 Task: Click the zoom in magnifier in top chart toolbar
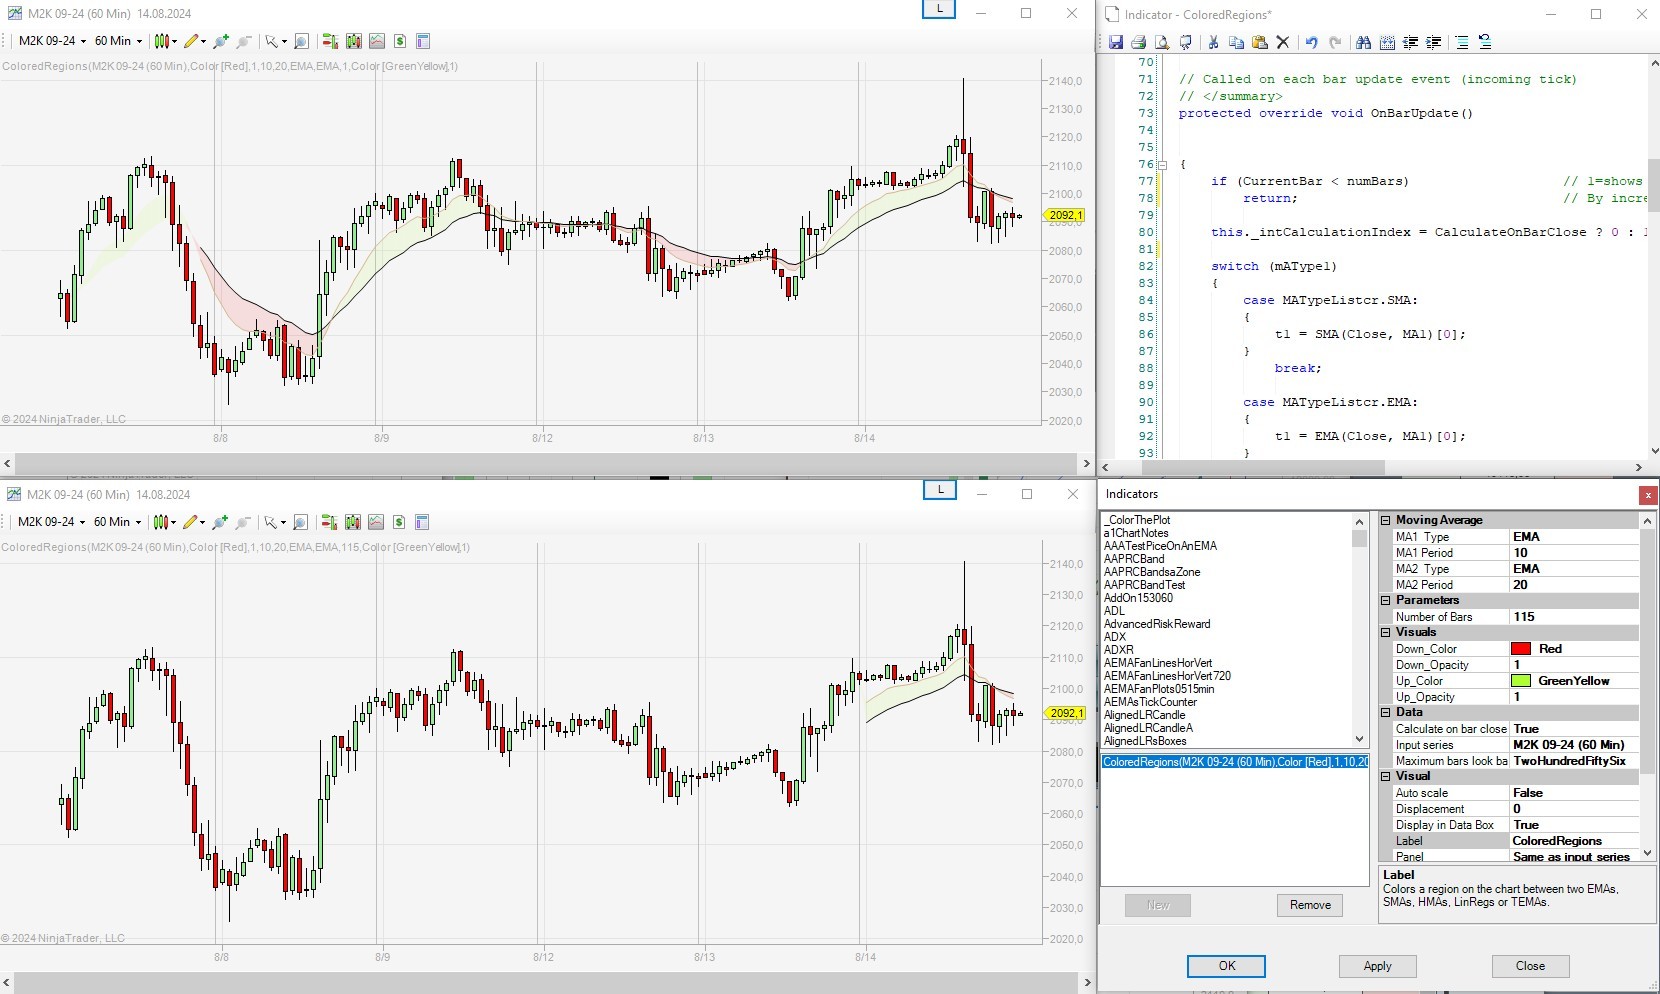click(220, 41)
